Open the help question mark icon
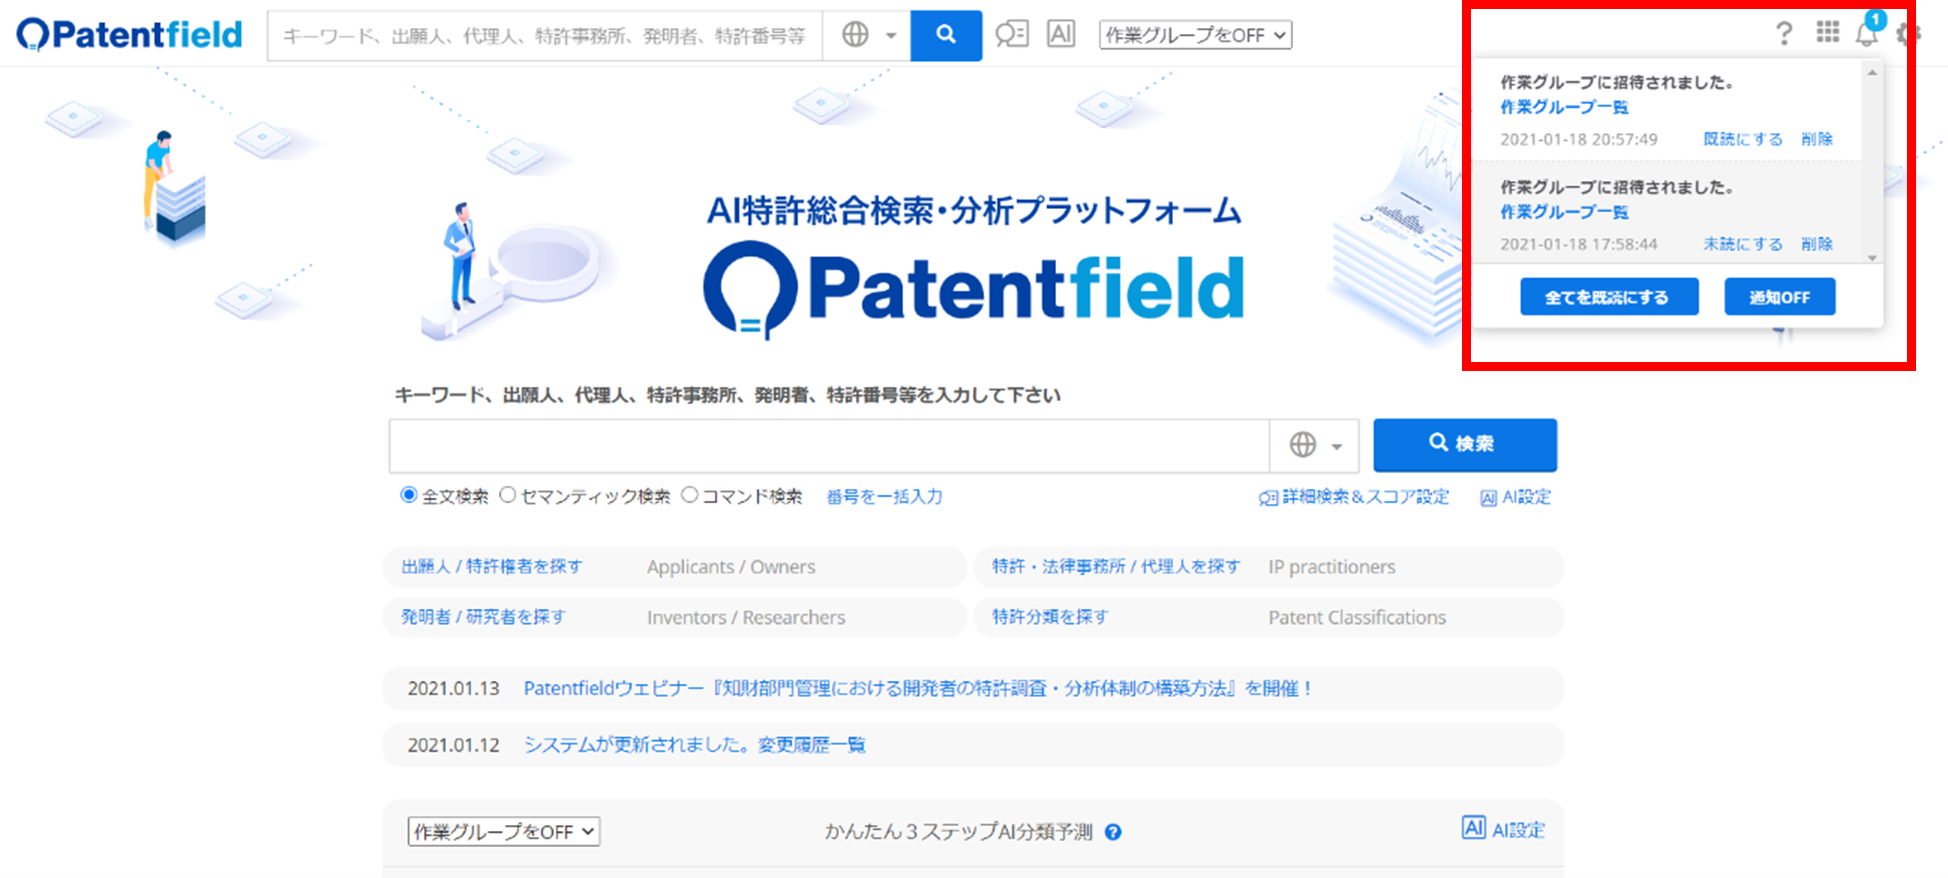This screenshot has height=878, width=1948. (1784, 34)
